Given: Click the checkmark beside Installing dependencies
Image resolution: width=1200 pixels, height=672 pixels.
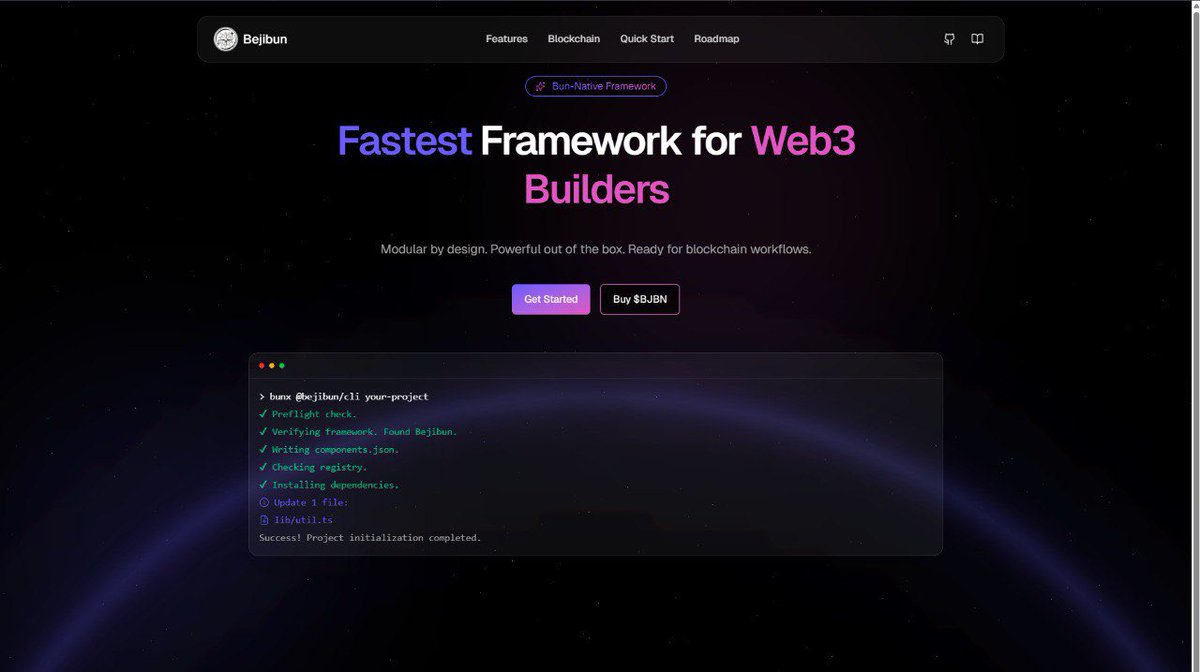Looking at the screenshot, I should click(263, 484).
